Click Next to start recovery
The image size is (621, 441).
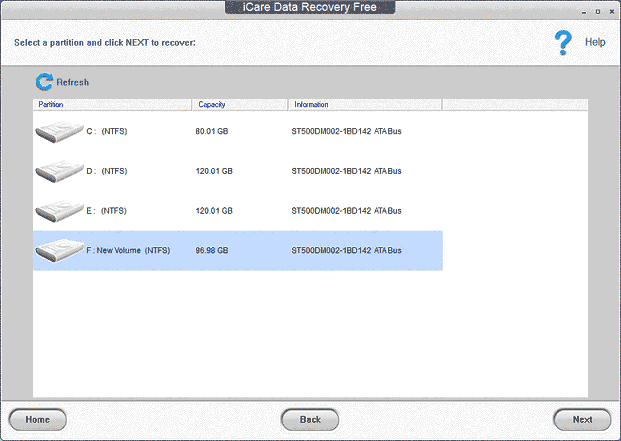[582, 420]
